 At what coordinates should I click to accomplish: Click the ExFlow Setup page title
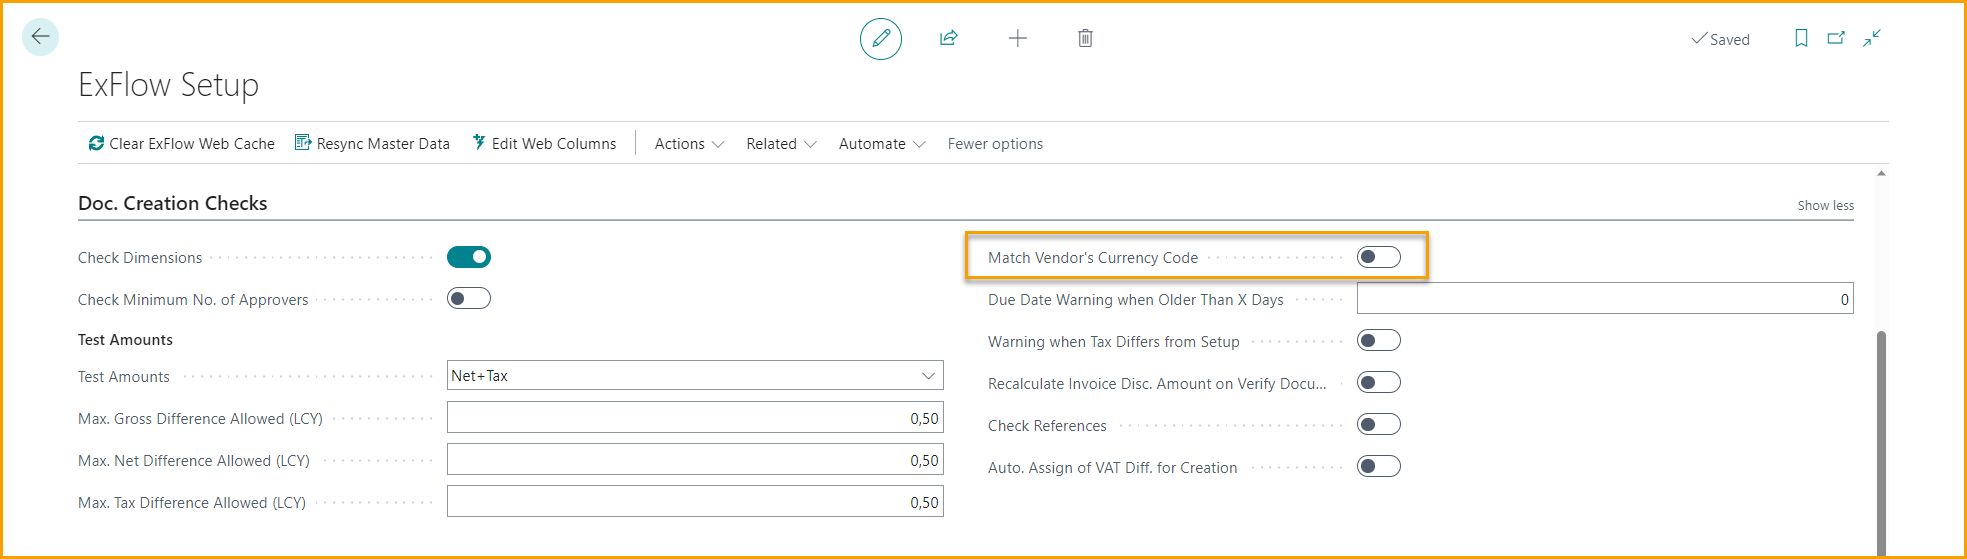pyautogui.click(x=168, y=85)
